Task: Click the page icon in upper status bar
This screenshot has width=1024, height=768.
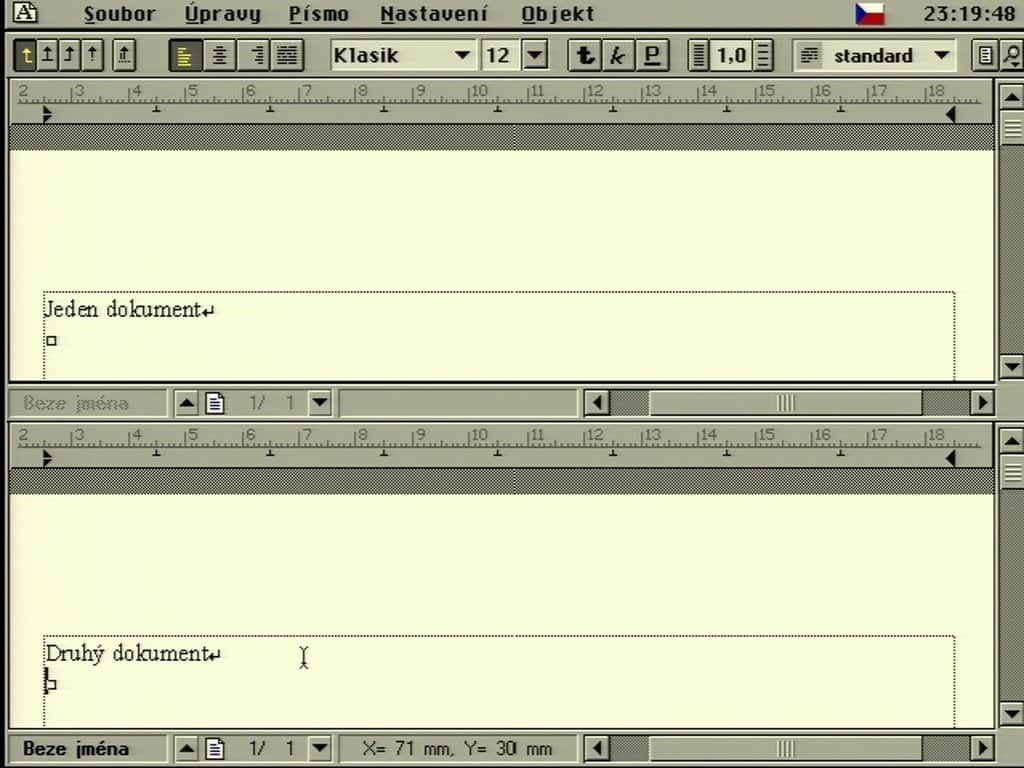Action: (215, 403)
